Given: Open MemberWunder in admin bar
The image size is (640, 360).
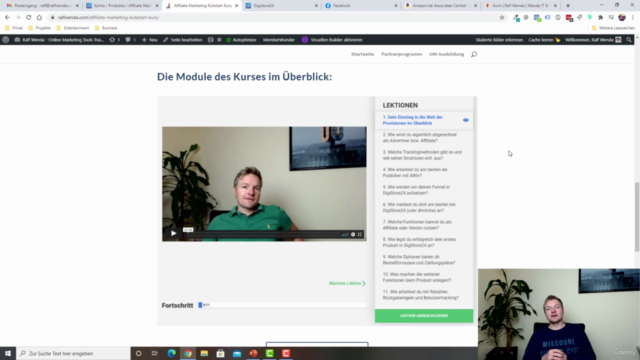Looking at the screenshot, I should [x=279, y=40].
